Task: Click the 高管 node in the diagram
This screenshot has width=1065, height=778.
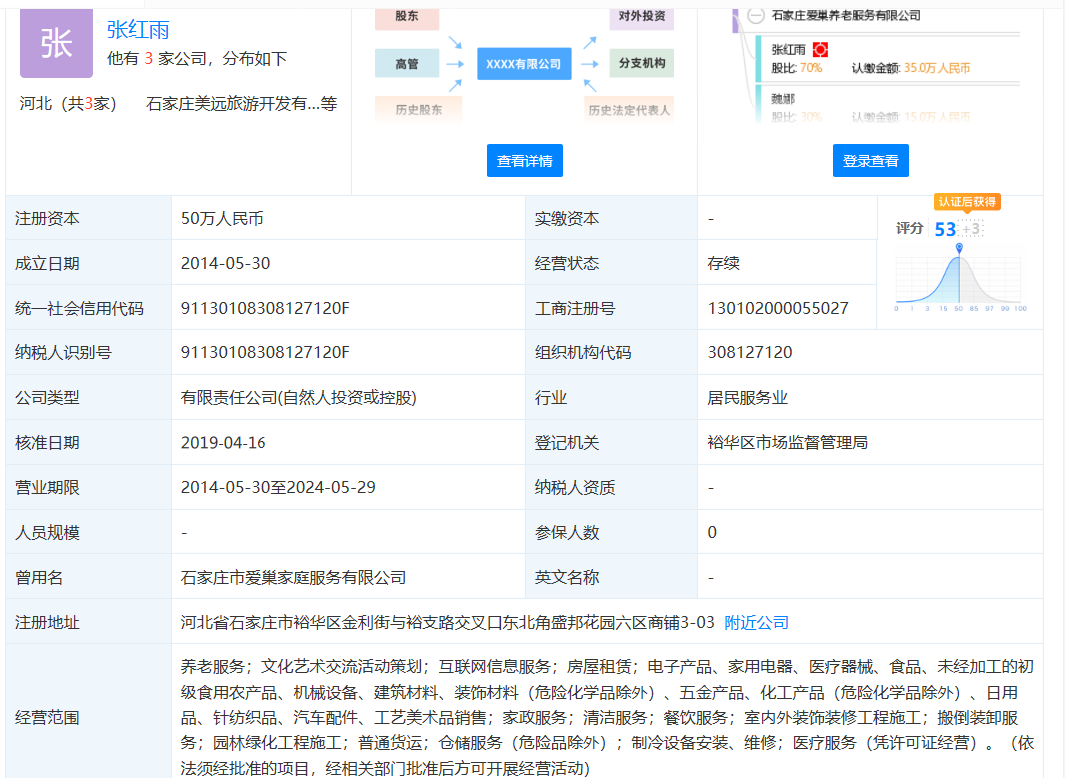Action: coord(407,64)
